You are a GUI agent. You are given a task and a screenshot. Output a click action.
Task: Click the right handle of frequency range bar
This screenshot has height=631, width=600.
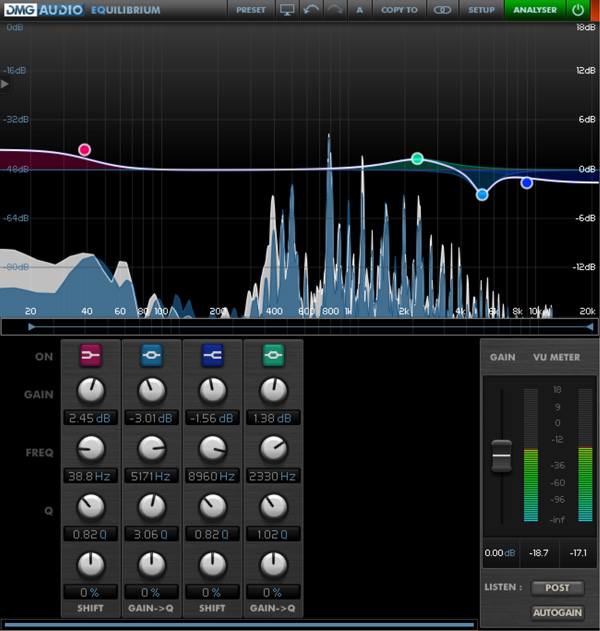coord(590,327)
